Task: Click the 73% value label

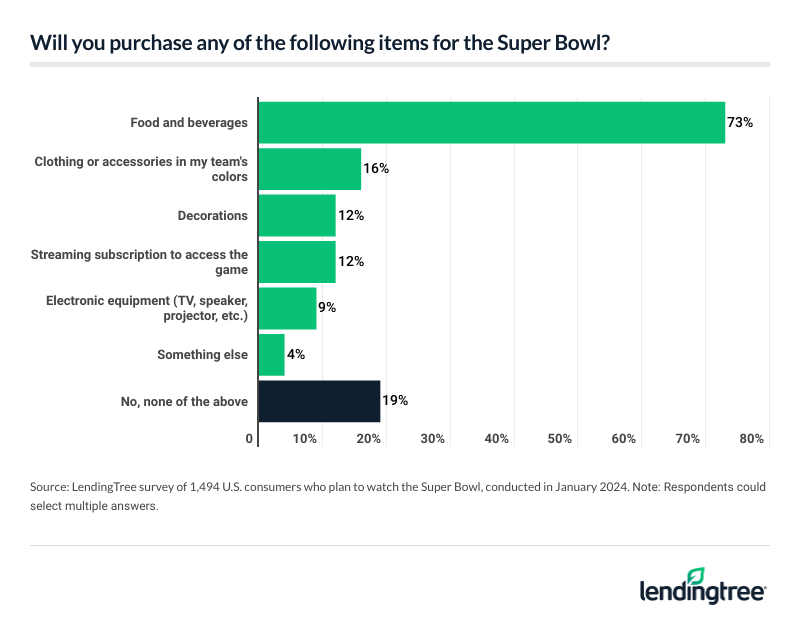Action: tap(739, 123)
